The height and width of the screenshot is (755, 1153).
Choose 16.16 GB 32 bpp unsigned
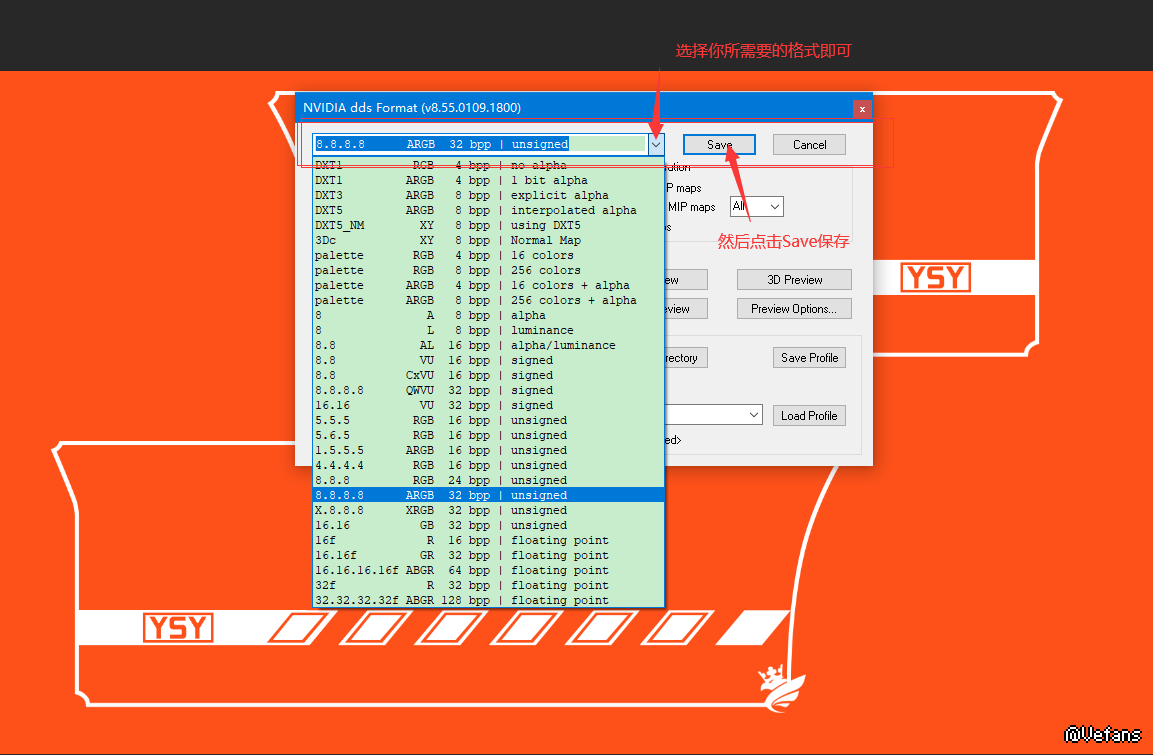pyautogui.click(x=489, y=526)
